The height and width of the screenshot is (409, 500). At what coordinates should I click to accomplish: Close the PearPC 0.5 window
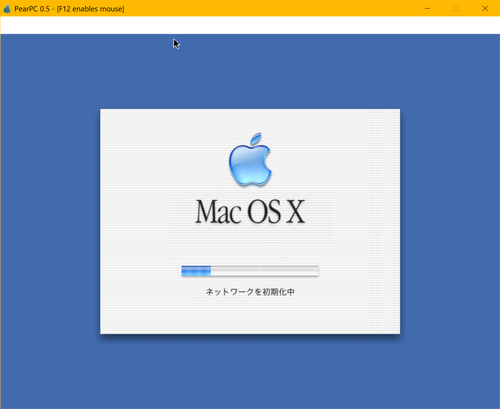tap(485, 9)
